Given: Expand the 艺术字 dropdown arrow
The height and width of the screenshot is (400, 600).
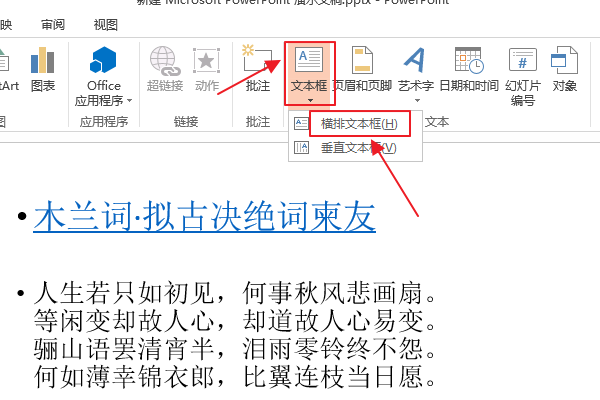Looking at the screenshot, I should 417,100.
